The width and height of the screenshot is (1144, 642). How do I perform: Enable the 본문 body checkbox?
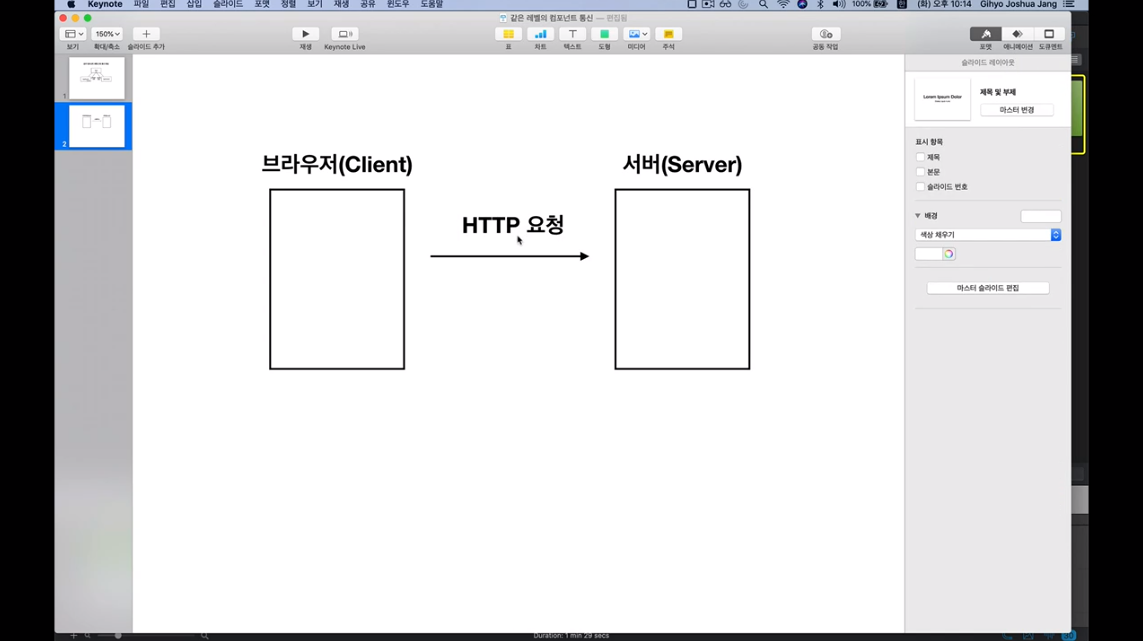pyautogui.click(x=920, y=172)
